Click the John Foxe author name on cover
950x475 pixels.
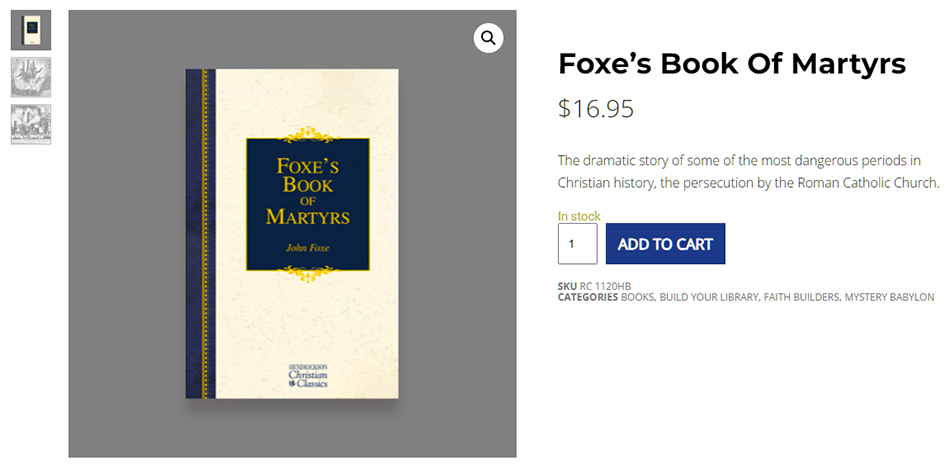click(x=308, y=245)
